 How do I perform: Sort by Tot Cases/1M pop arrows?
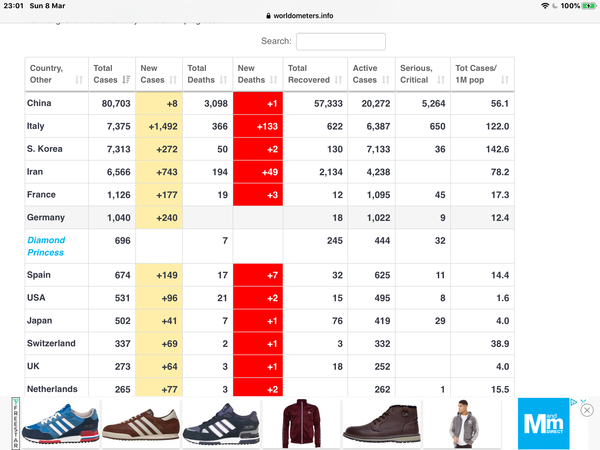coord(505,80)
